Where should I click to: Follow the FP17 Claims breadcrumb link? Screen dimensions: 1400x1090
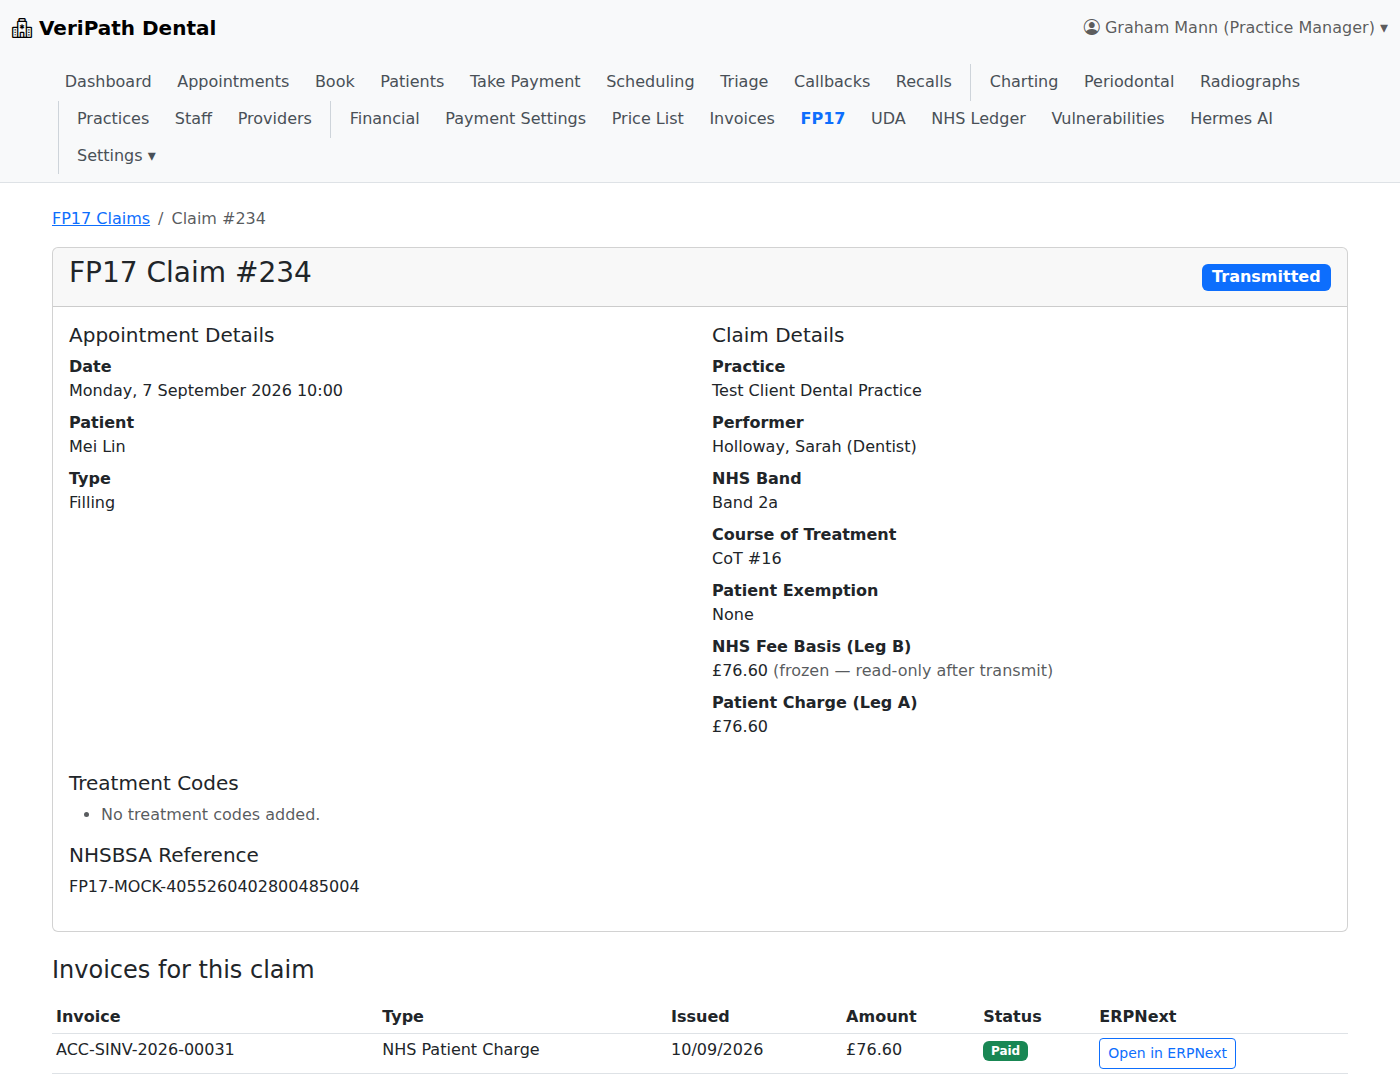[101, 218]
